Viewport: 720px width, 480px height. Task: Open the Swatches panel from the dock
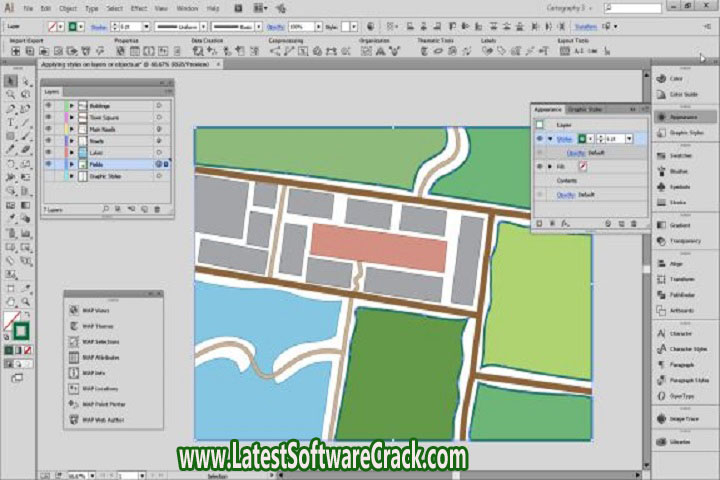point(681,156)
